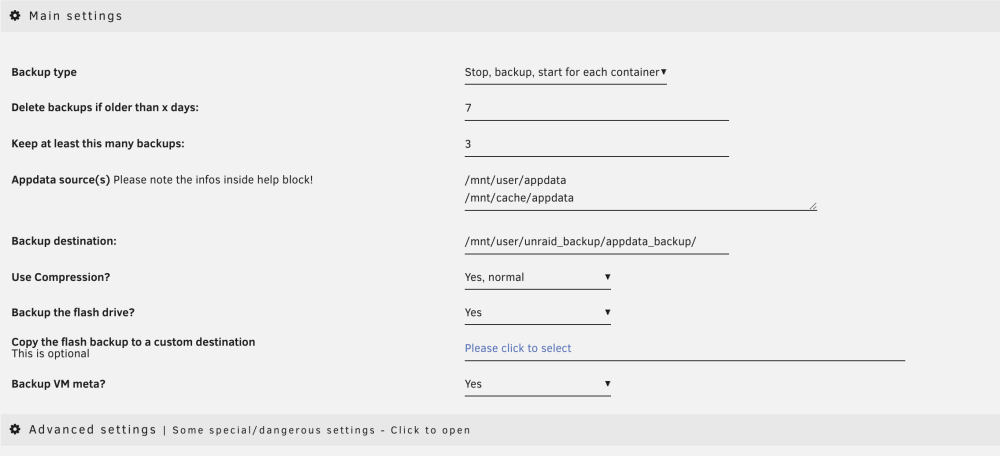Image resolution: width=1000 pixels, height=456 pixels.
Task: Click the 'Backup destination:' label
Action: point(64,241)
